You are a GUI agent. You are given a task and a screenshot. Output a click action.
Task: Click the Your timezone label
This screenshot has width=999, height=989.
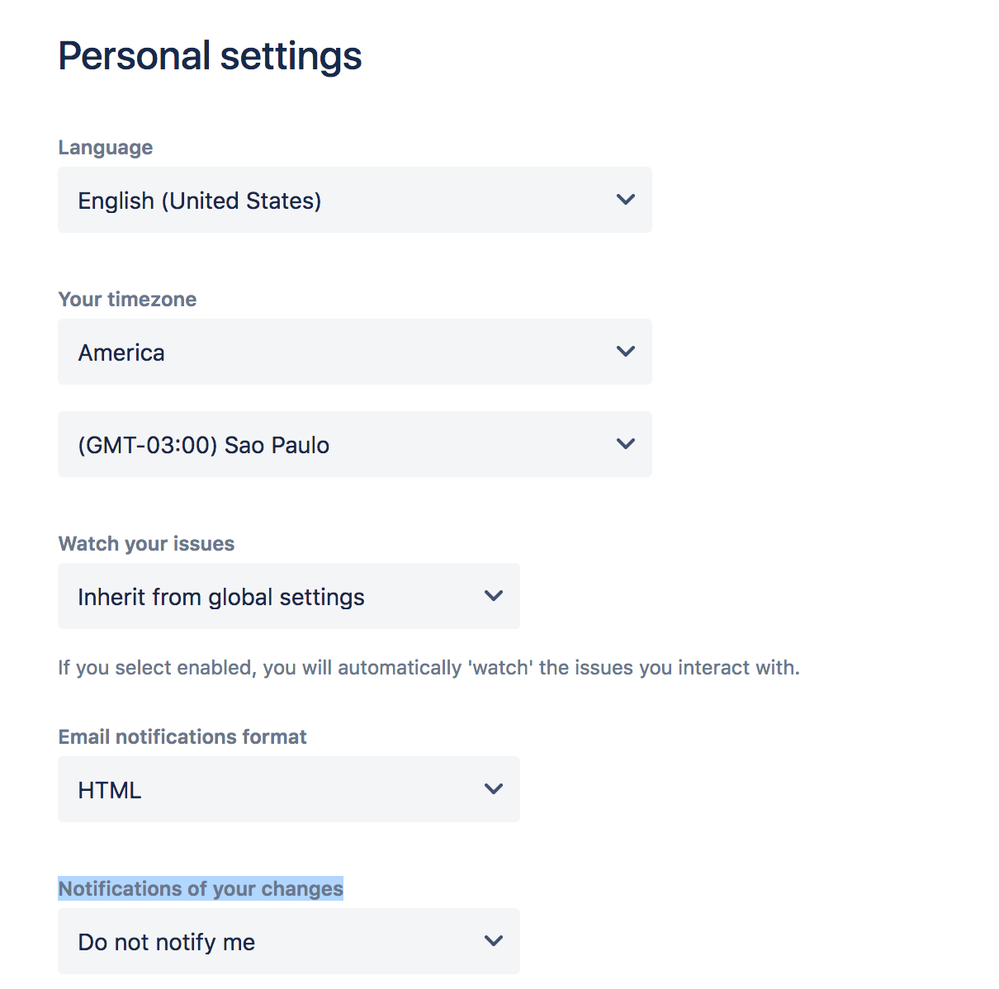[x=127, y=299]
